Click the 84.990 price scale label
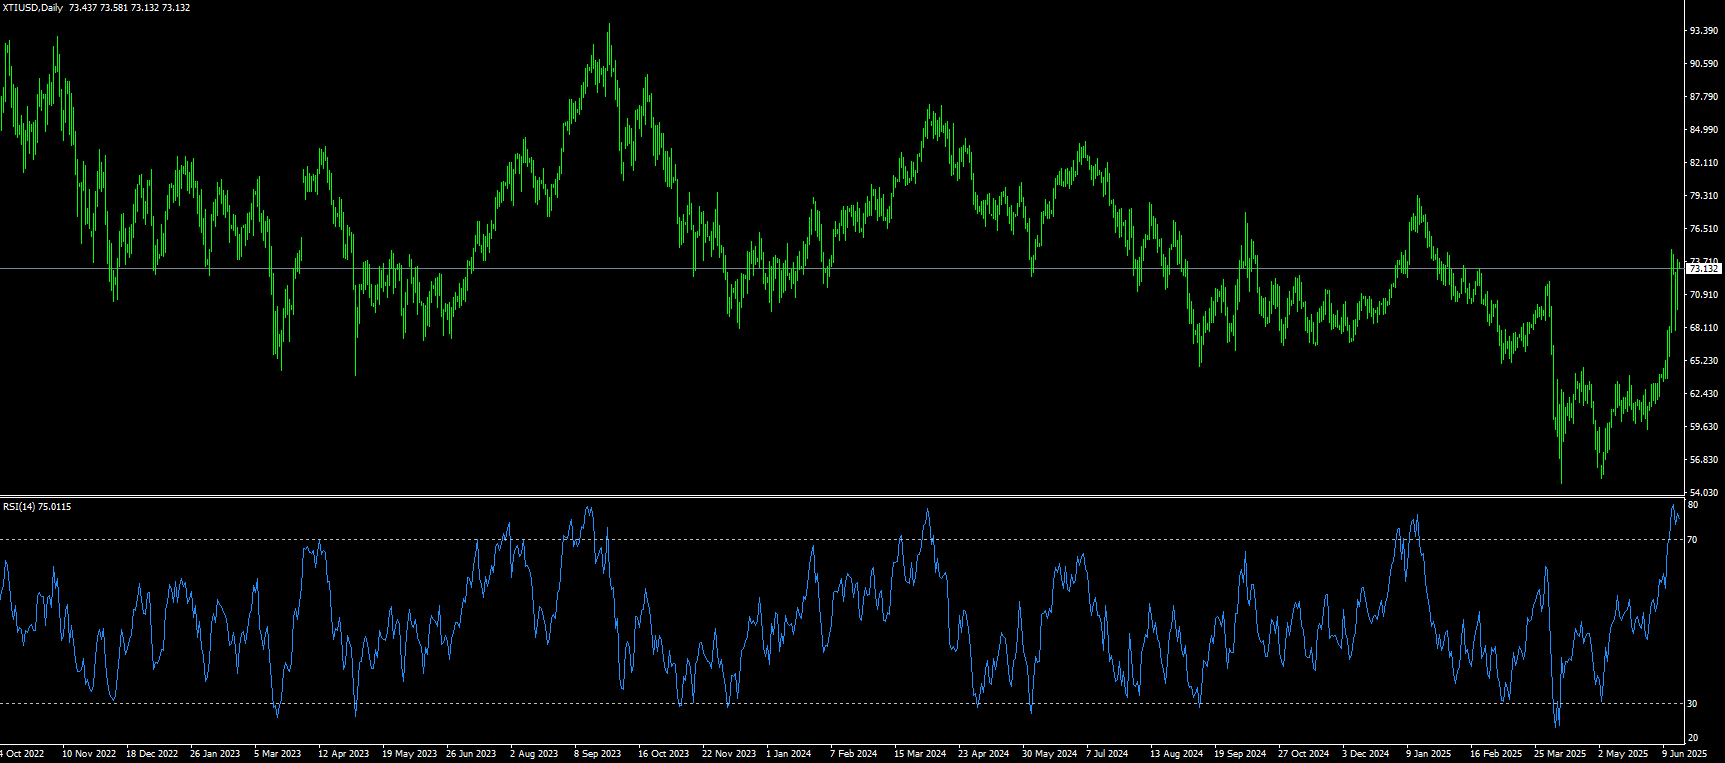Viewport: 1725px width, 763px height. pyautogui.click(x=1703, y=130)
